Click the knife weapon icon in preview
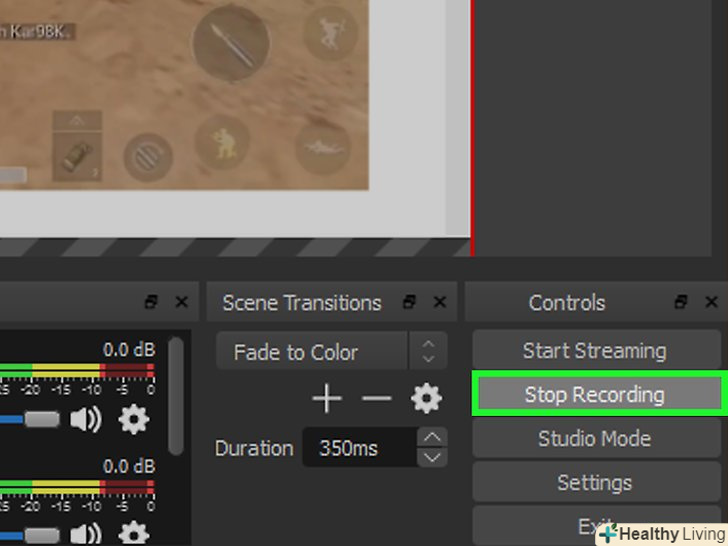Viewport: 728px width, 546px height. tap(231, 43)
